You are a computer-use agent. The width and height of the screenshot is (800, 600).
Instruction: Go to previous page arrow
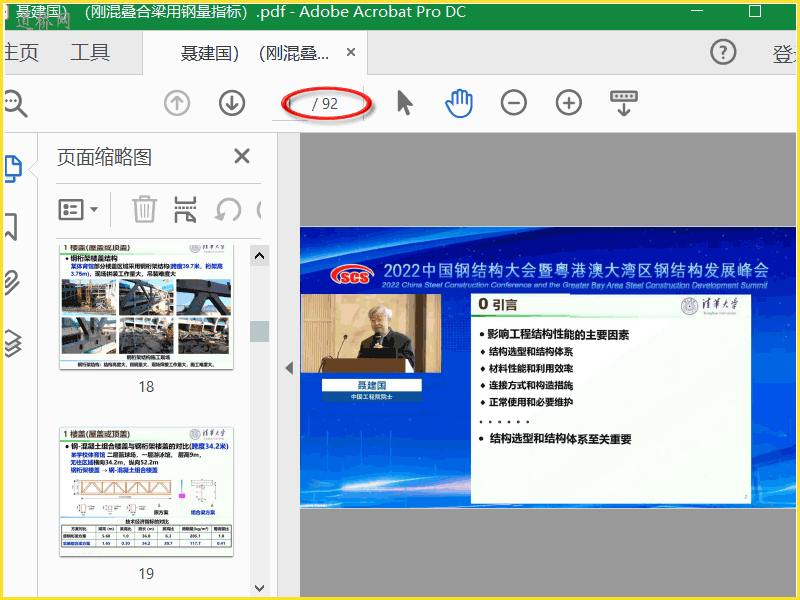coord(177,103)
